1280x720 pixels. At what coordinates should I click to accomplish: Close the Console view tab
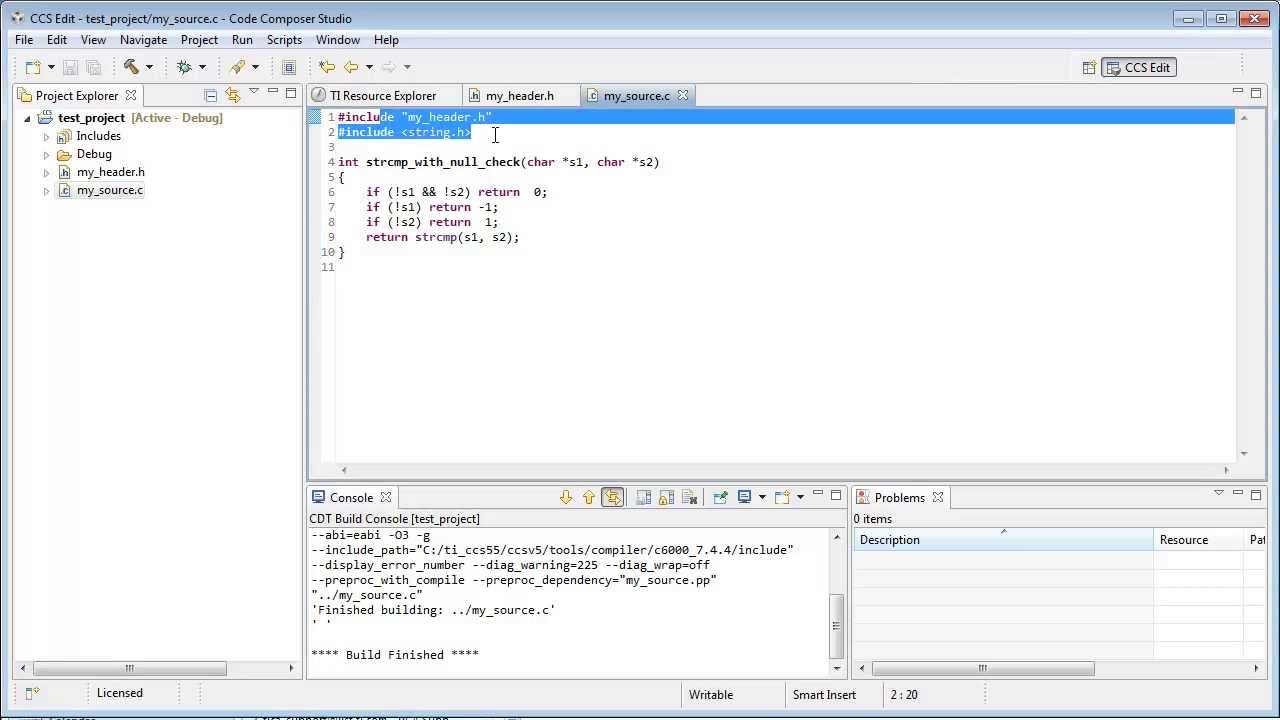tap(385, 497)
